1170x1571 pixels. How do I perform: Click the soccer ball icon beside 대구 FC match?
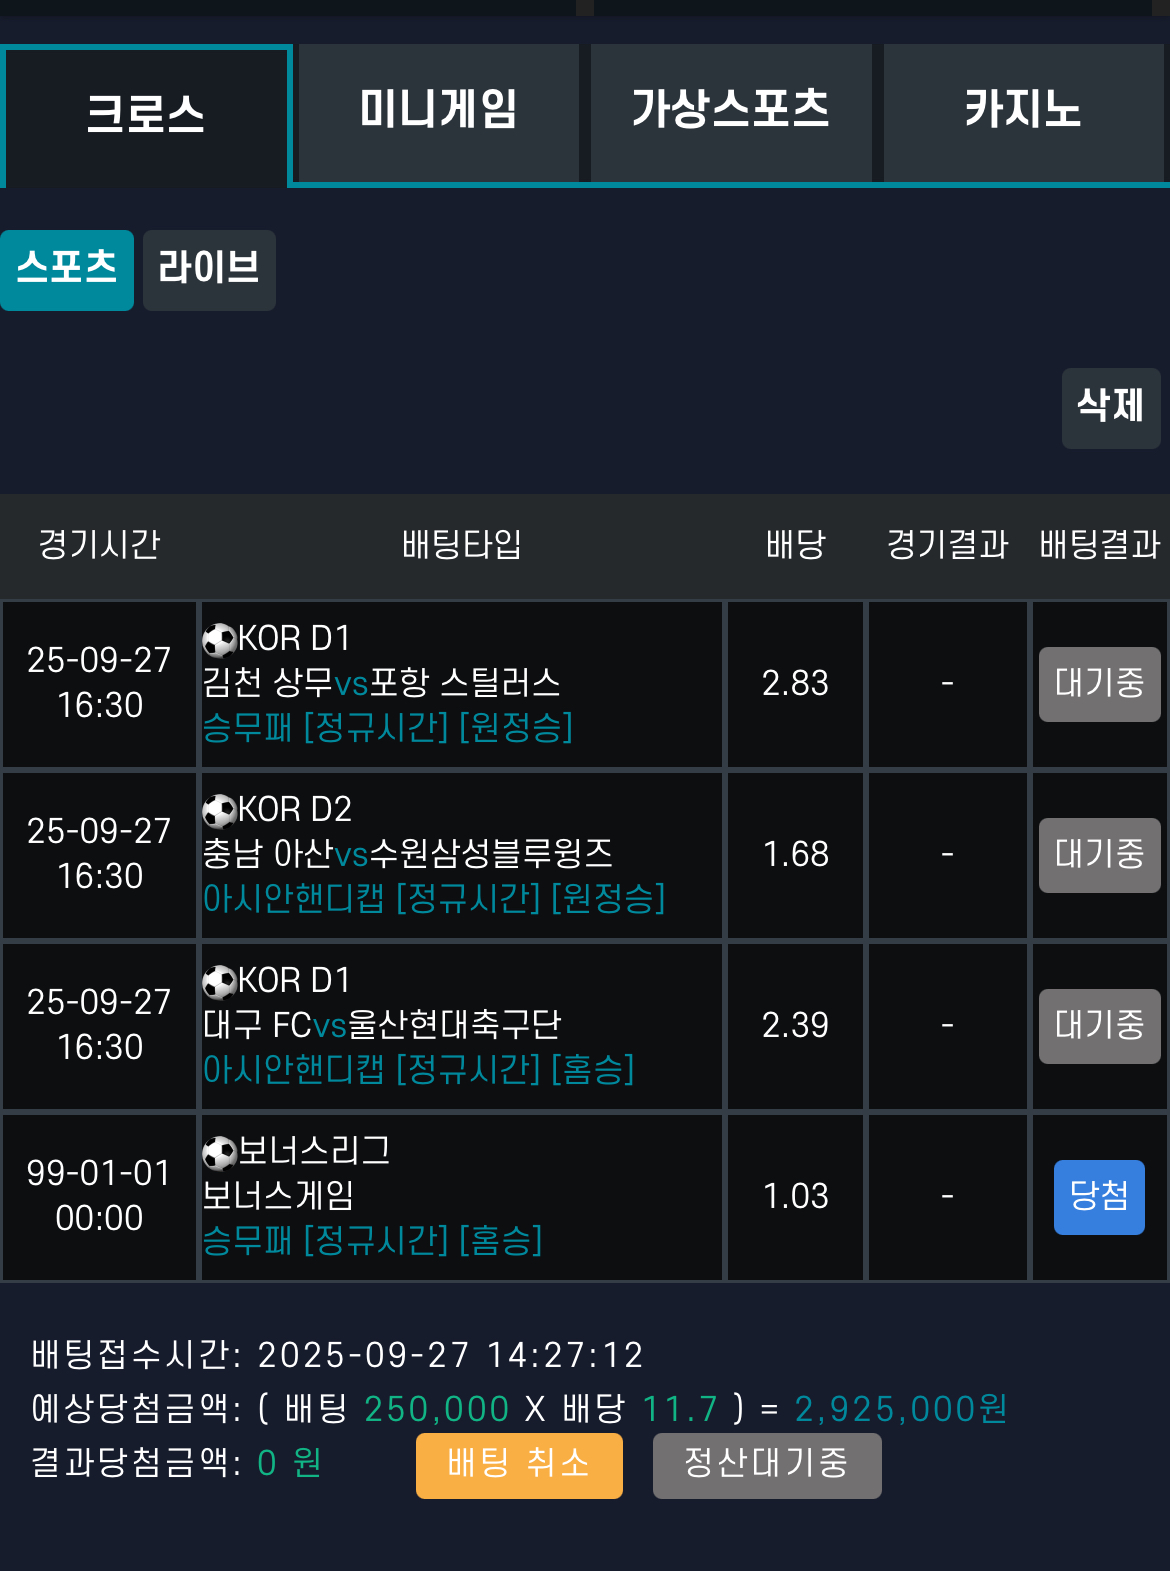(x=220, y=983)
